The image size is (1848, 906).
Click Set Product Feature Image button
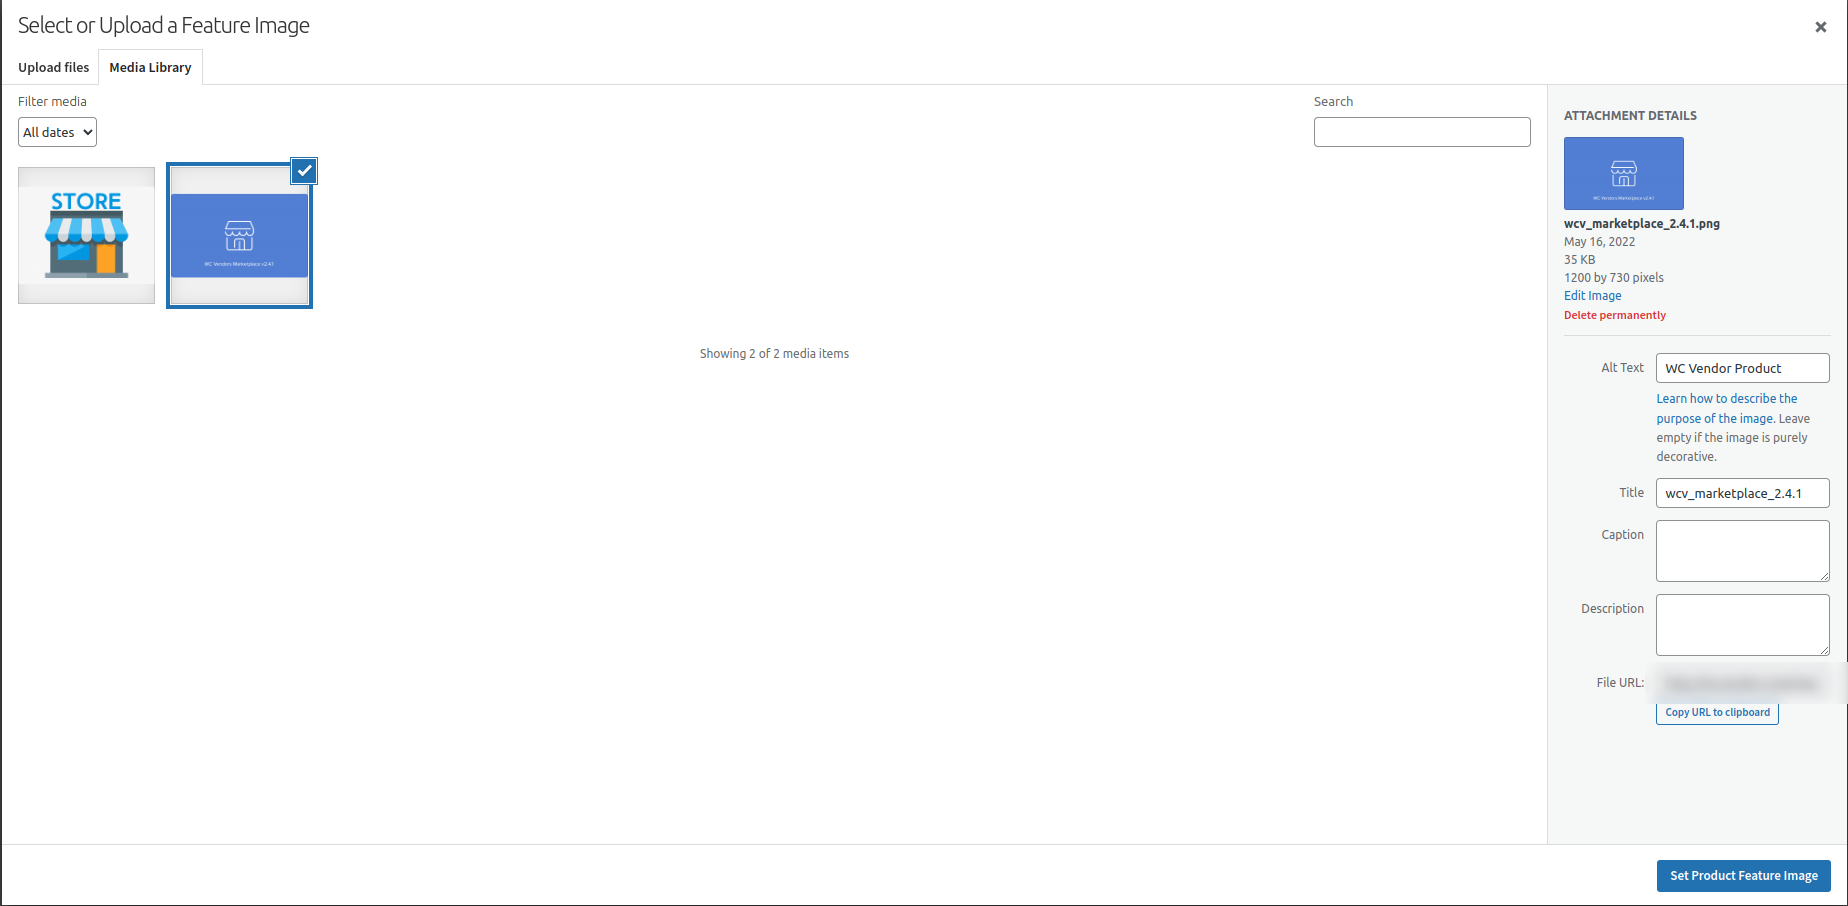pos(1744,876)
